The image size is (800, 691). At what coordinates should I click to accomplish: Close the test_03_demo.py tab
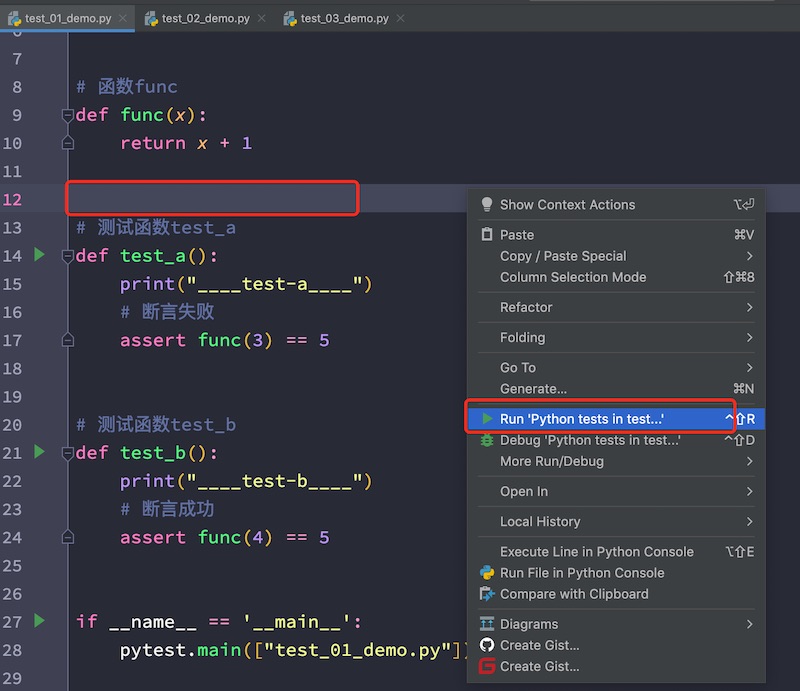(401, 18)
